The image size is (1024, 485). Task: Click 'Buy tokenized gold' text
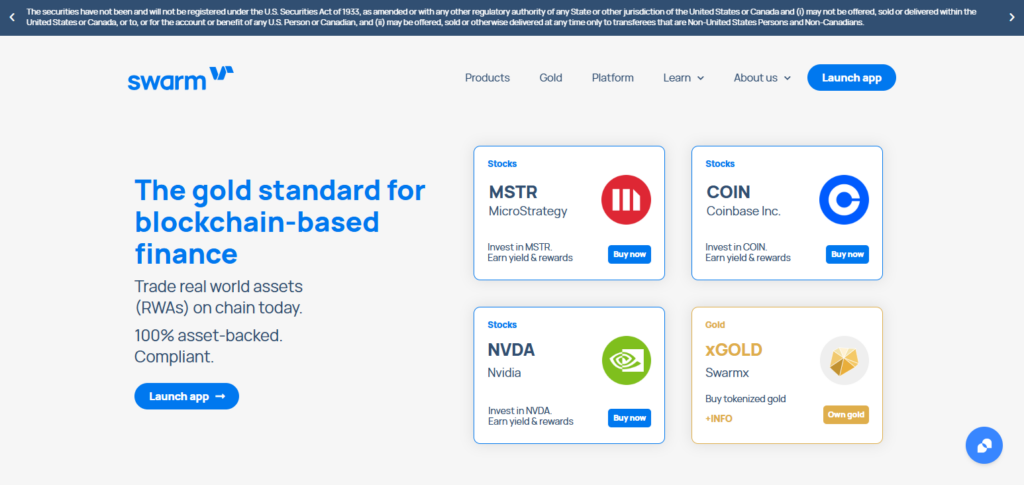pos(745,398)
